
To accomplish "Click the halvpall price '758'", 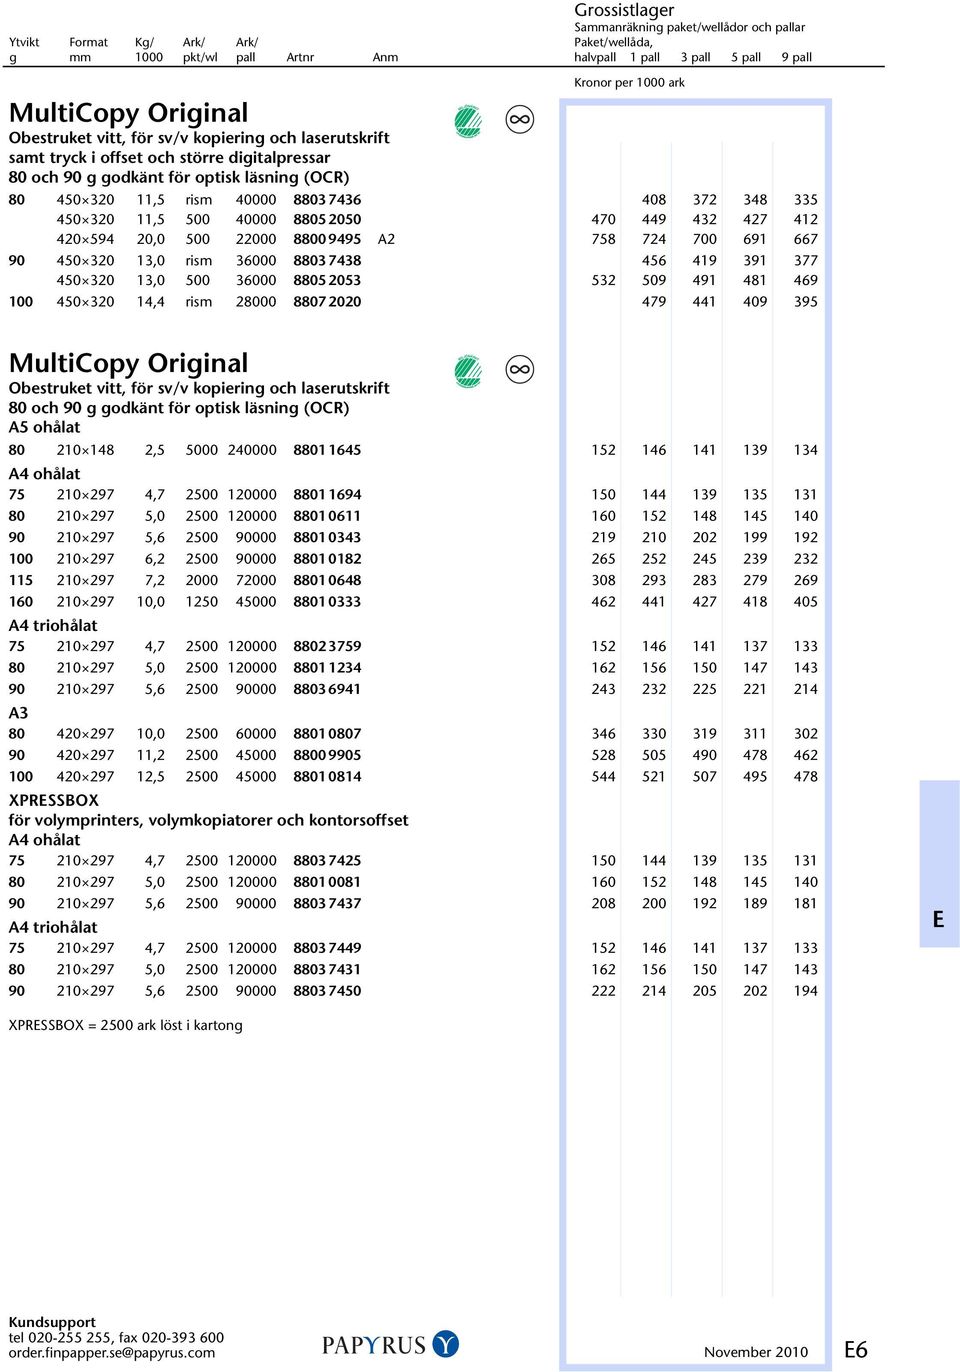I will [x=604, y=240].
